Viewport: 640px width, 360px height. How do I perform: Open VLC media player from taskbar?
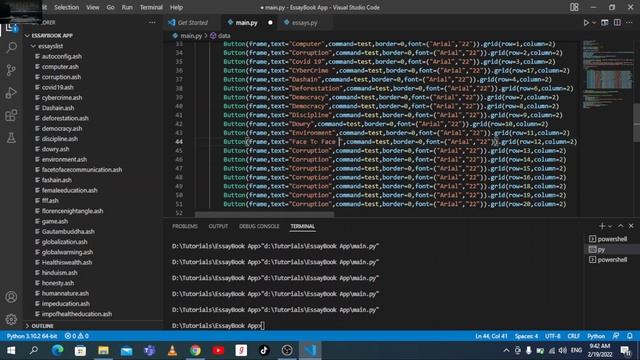pyautogui.click(x=172, y=350)
